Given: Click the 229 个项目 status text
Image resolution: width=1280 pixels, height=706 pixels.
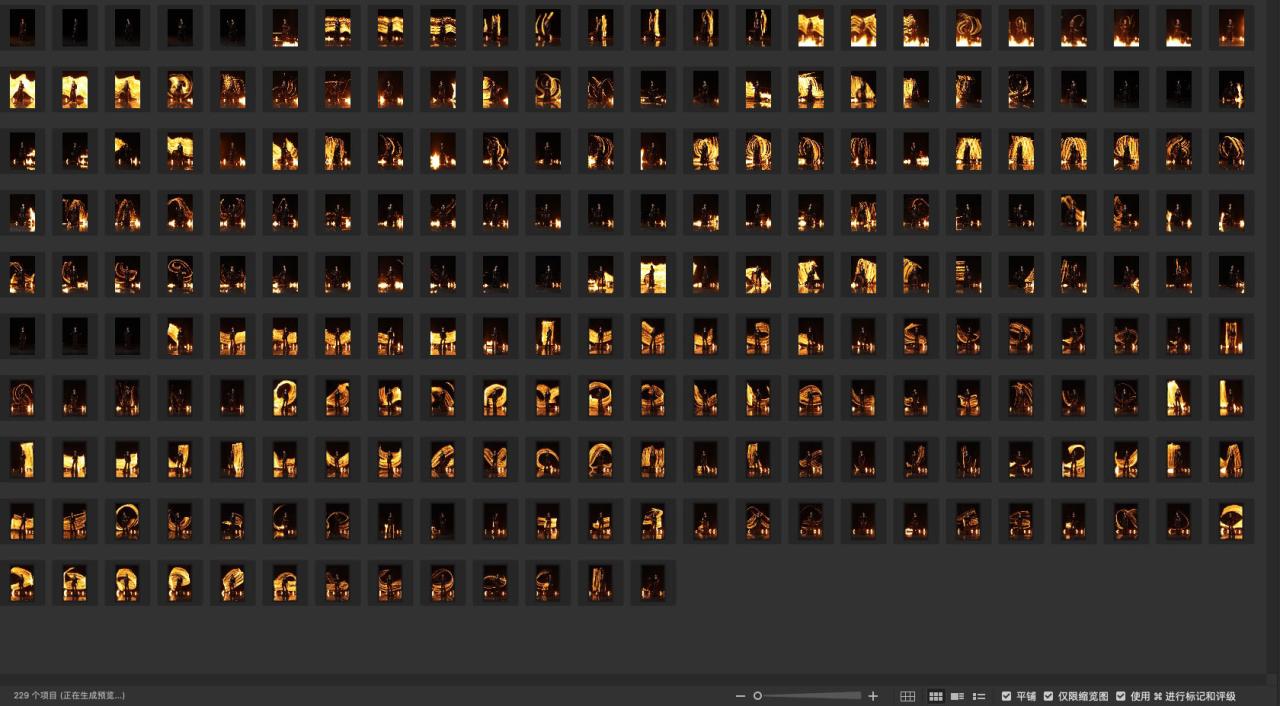Looking at the screenshot, I should (69, 695).
